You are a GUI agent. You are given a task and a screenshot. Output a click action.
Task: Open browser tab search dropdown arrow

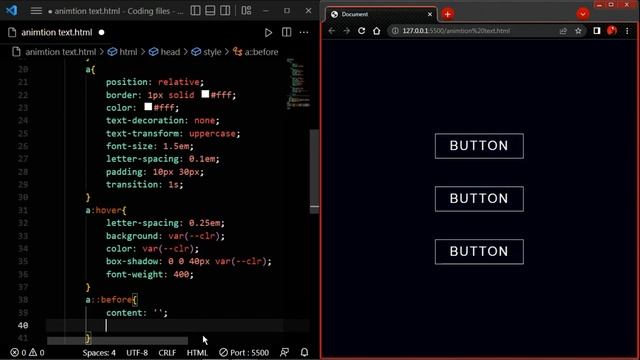[x=583, y=14]
